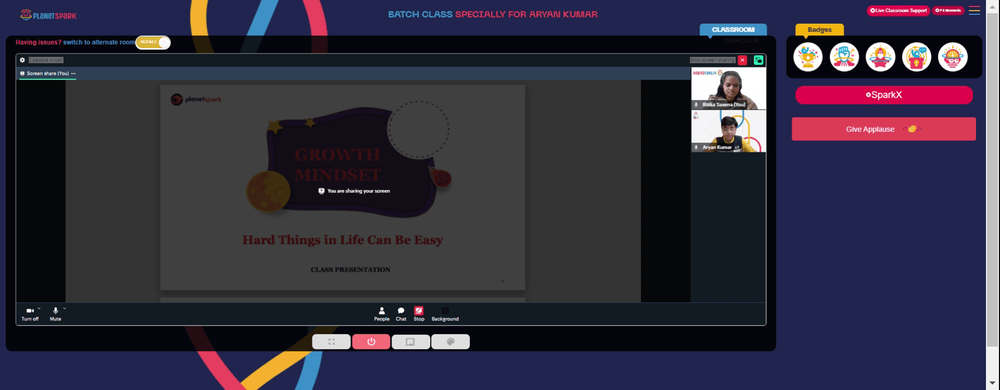Open the hamburger menu at top right
The image size is (1000, 390).
[974, 10]
